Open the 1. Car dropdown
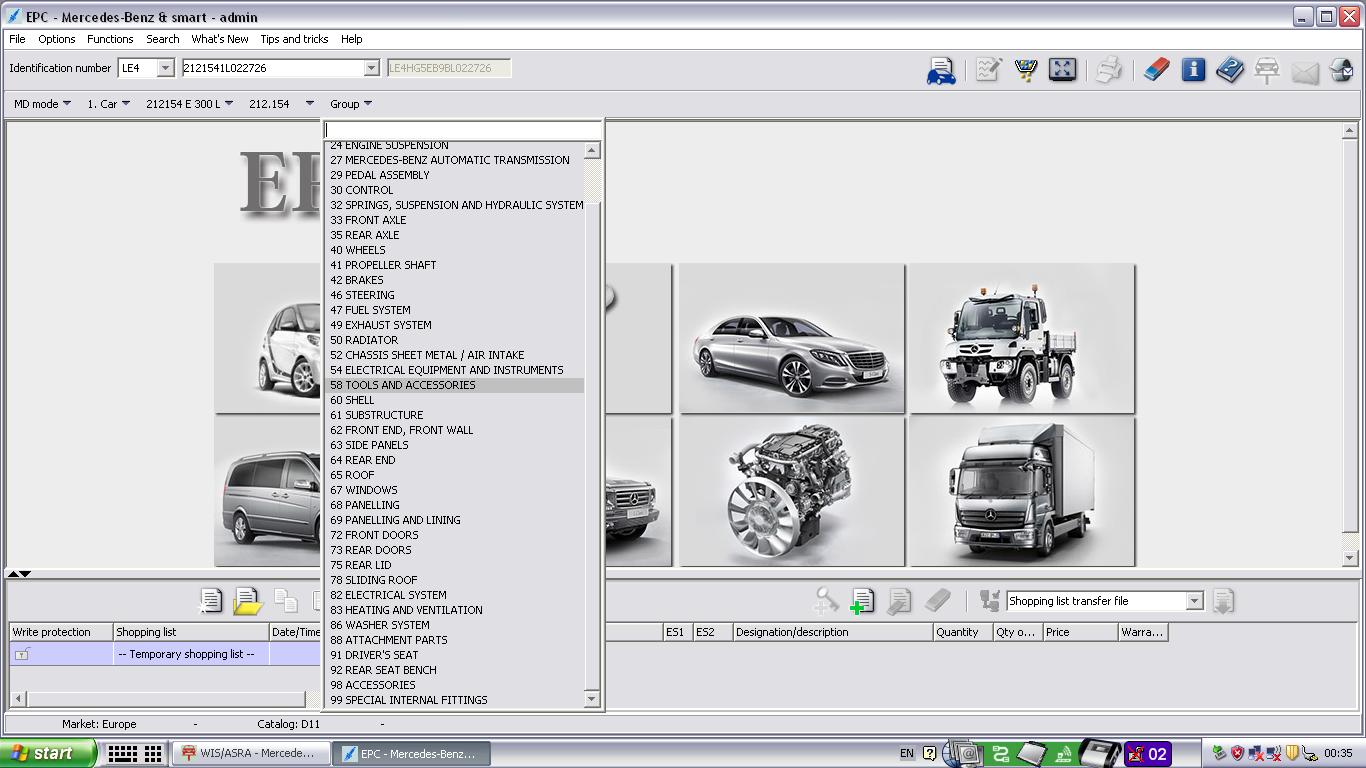The image size is (1366, 768). pos(108,104)
